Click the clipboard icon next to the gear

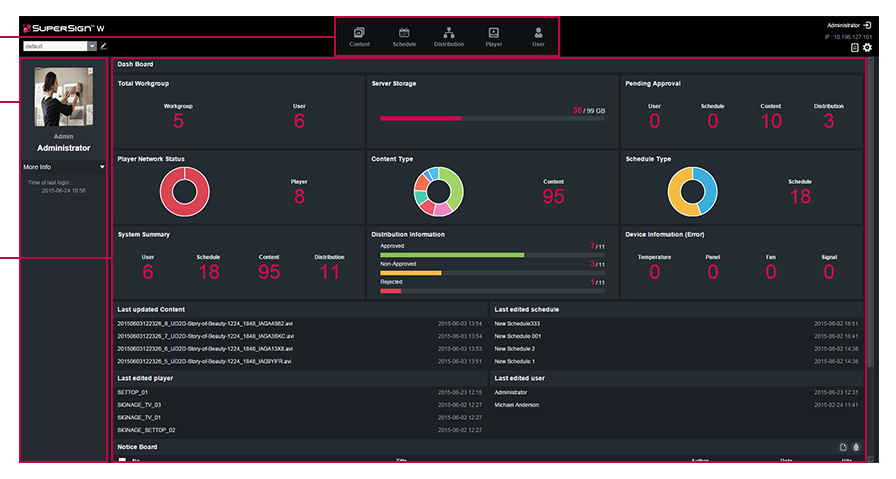(853, 47)
